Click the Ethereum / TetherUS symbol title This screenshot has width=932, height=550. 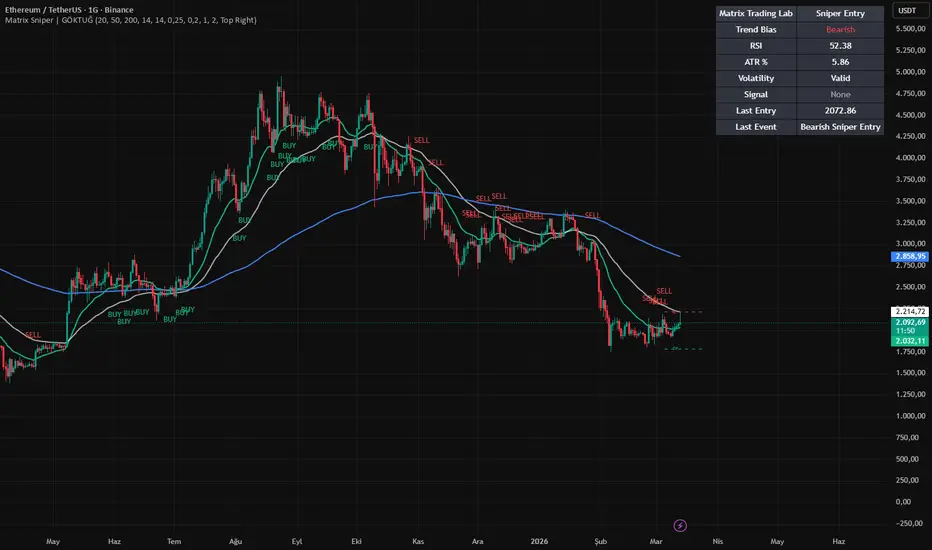69,10
